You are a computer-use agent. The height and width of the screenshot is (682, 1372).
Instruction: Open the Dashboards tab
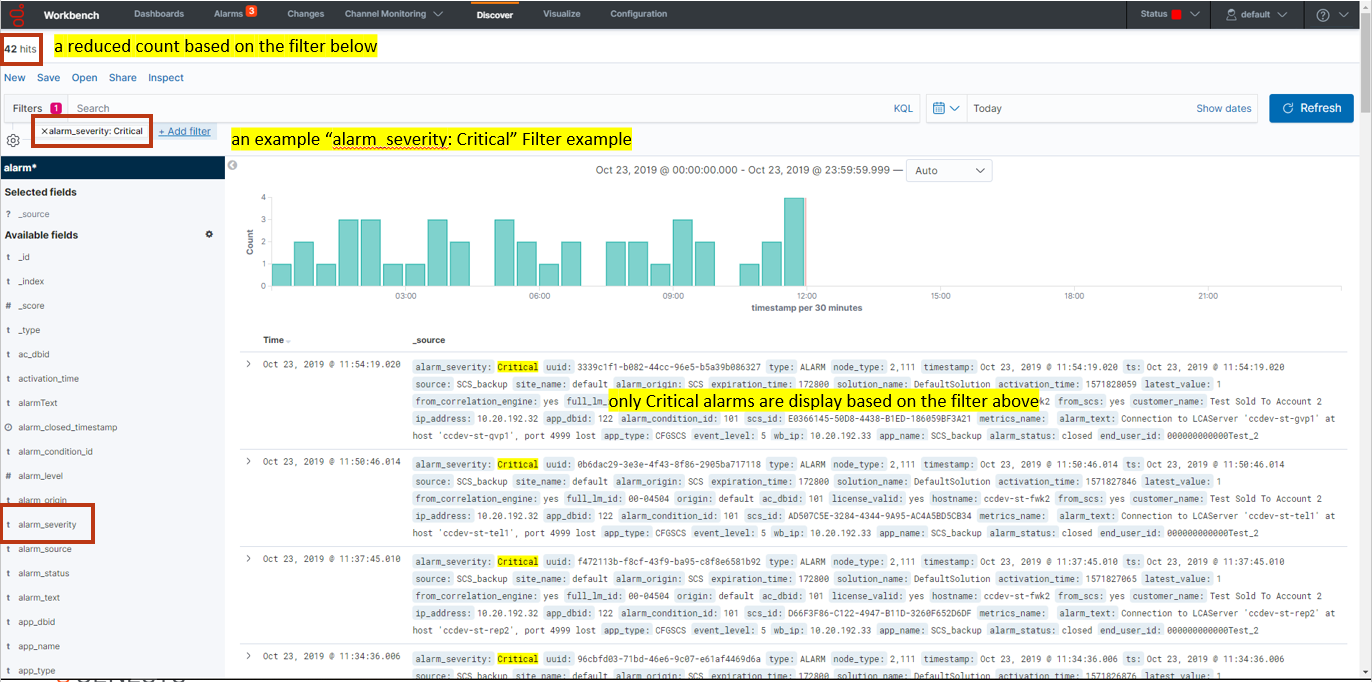pyautogui.click(x=159, y=14)
